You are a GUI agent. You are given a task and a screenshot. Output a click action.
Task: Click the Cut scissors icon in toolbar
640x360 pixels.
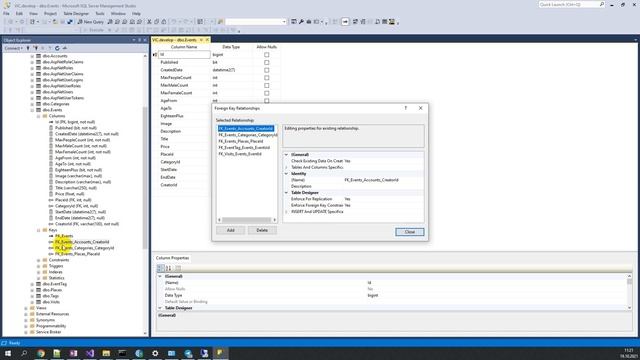tap(149, 22)
